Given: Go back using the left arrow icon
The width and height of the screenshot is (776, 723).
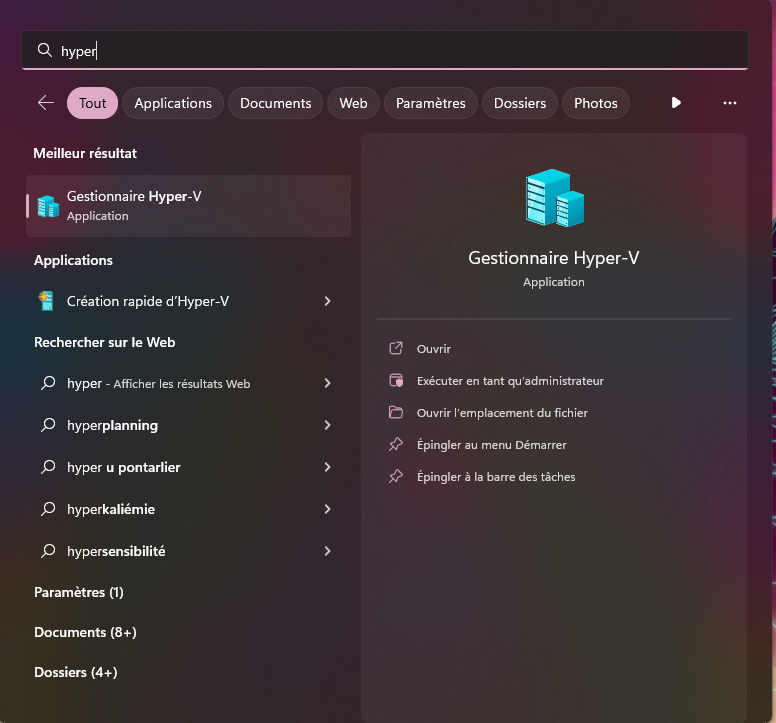Looking at the screenshot, I should (46, 103).
